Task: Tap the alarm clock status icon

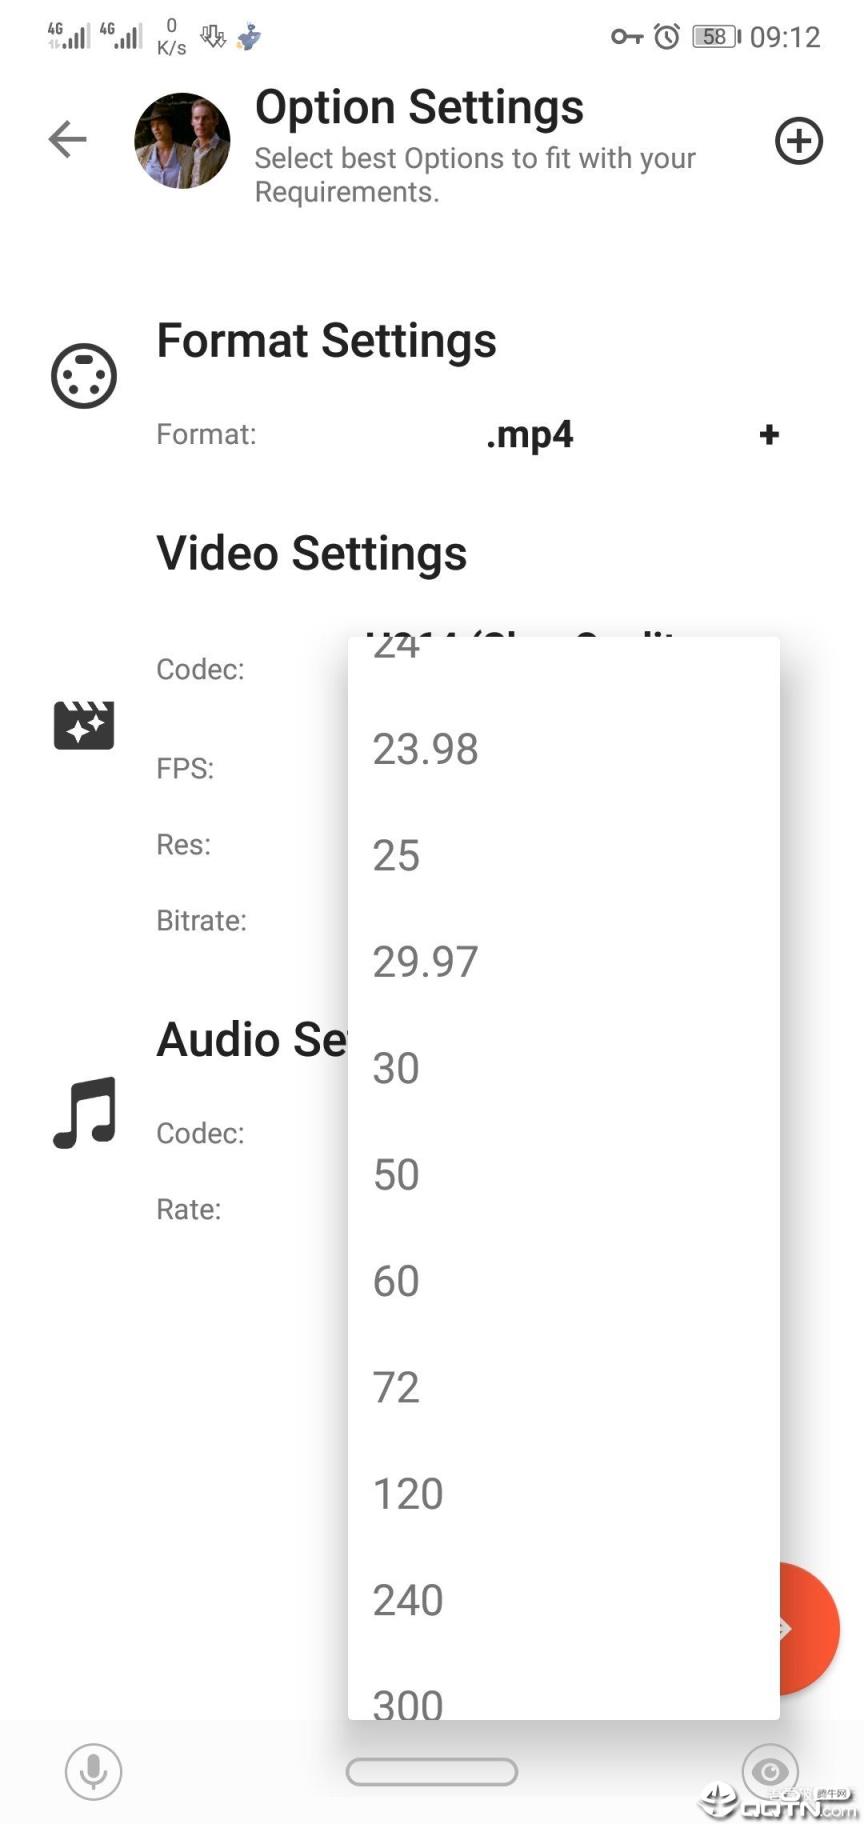Action: tap(667, 37)
